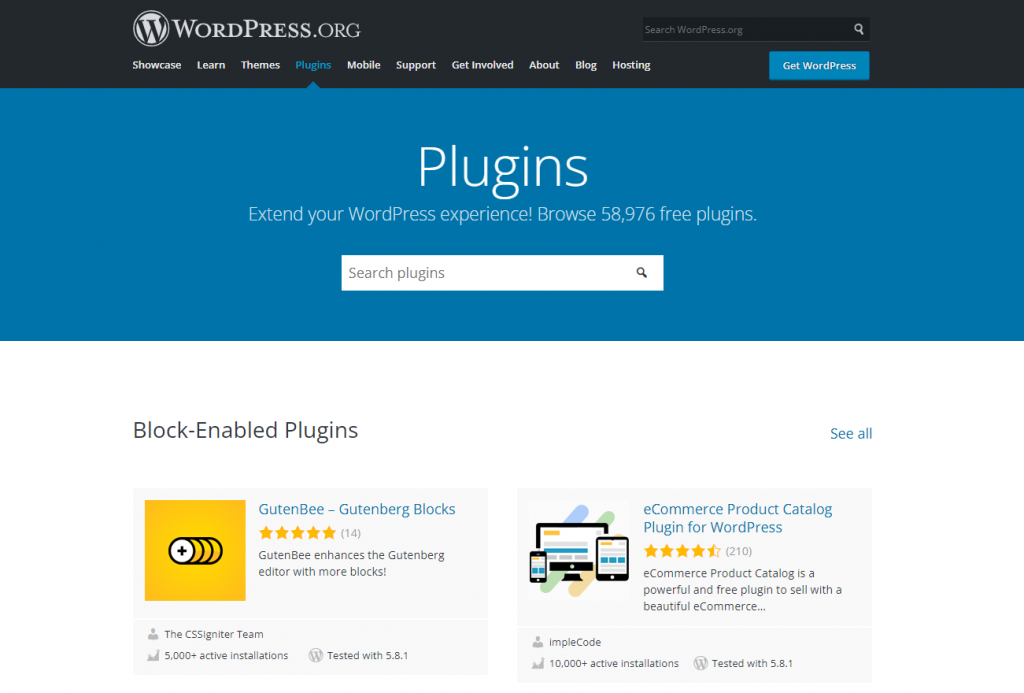Click the WordPress.org logo
This screenshot has width=1024, height=693.
point(245,28)
